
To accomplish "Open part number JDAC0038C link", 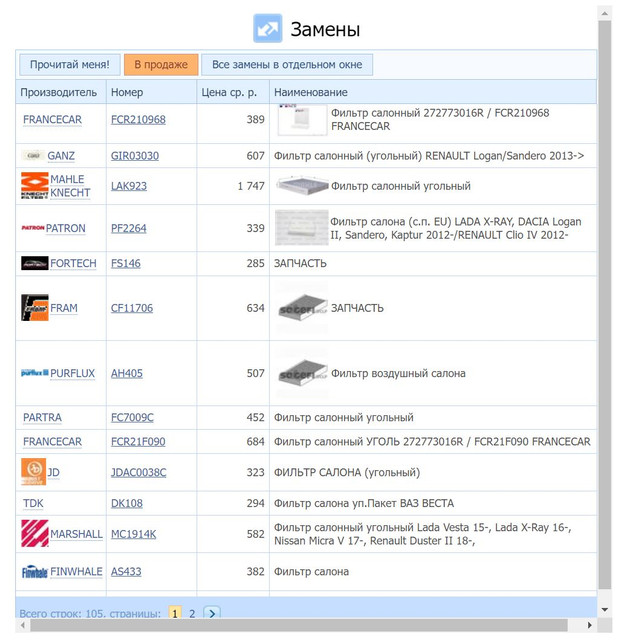I will [138, 472].
